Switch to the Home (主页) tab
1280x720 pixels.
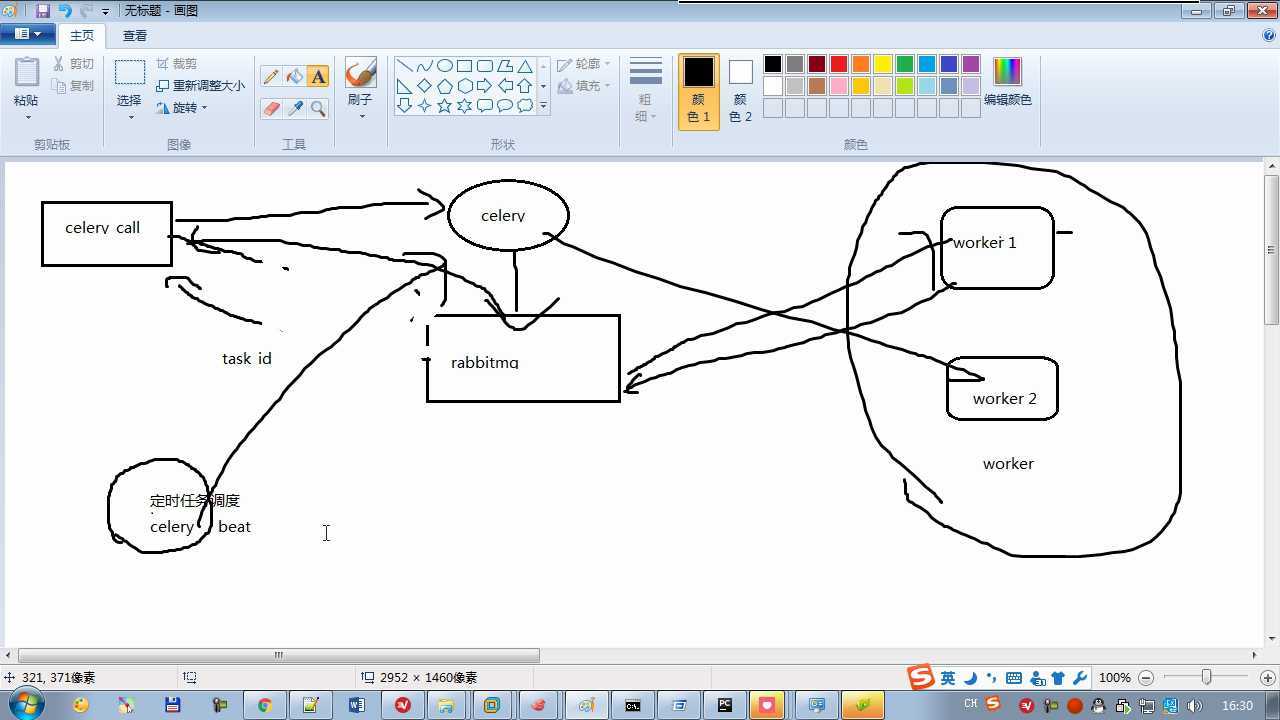pos(81,36)
